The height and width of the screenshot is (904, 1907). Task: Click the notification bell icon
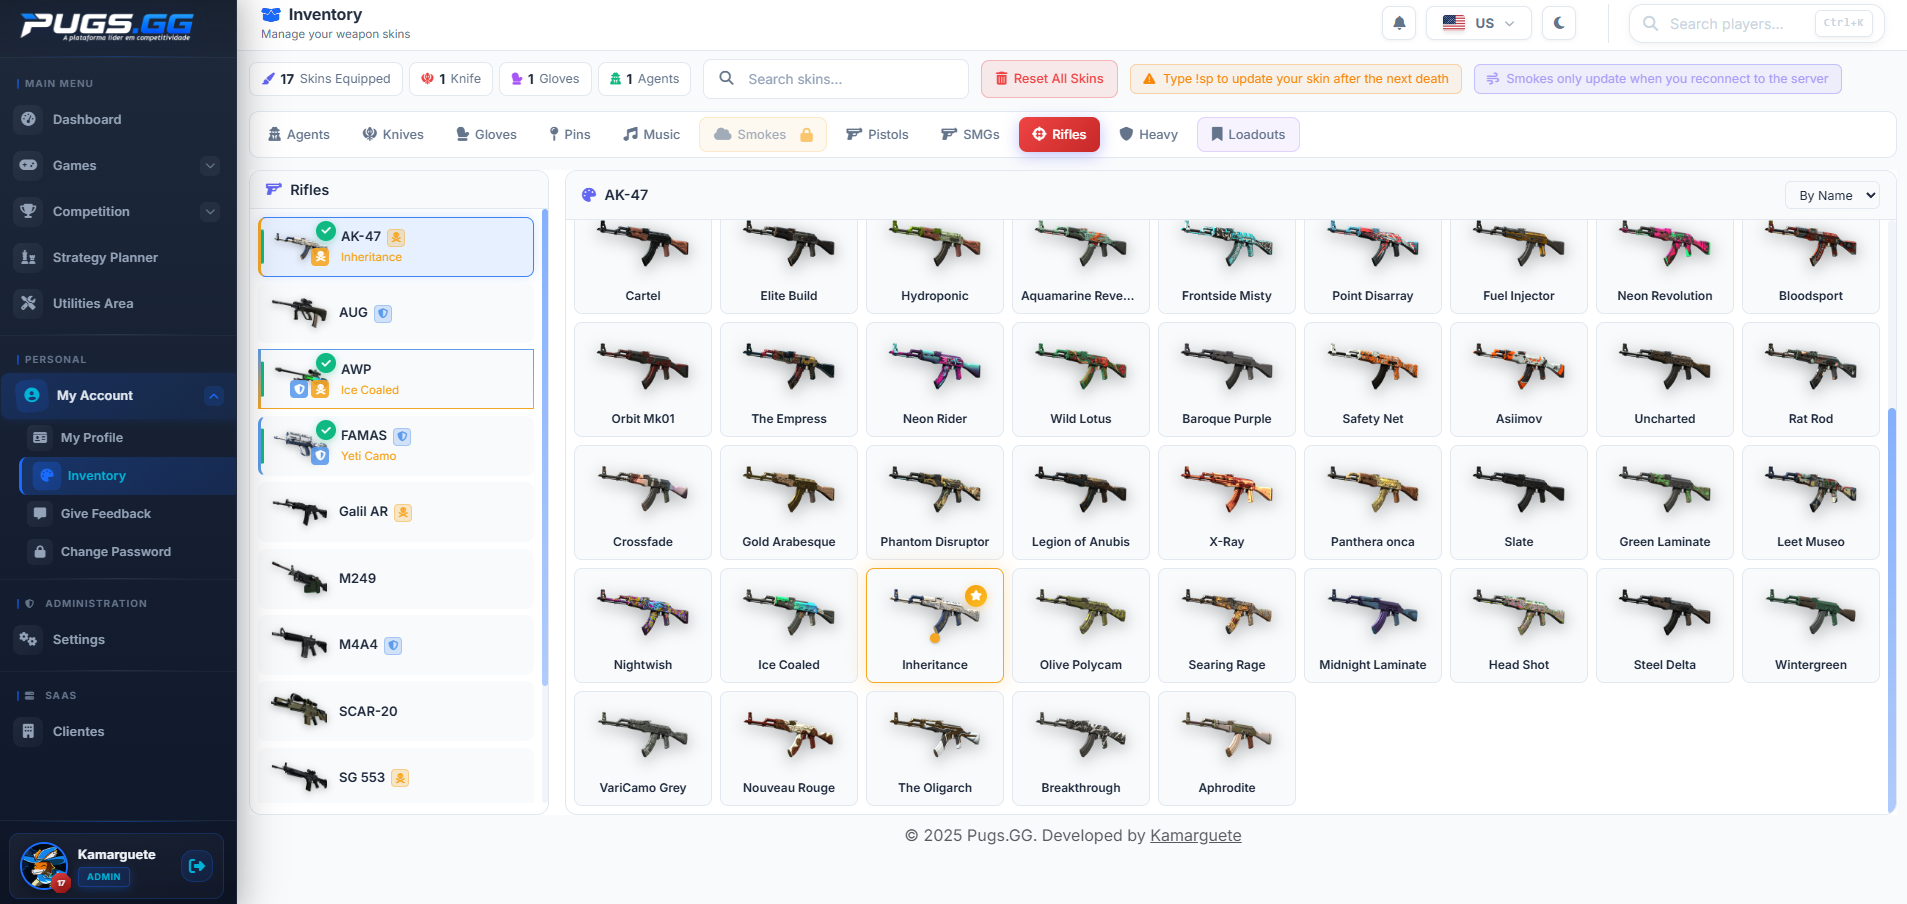[1397, 22]
